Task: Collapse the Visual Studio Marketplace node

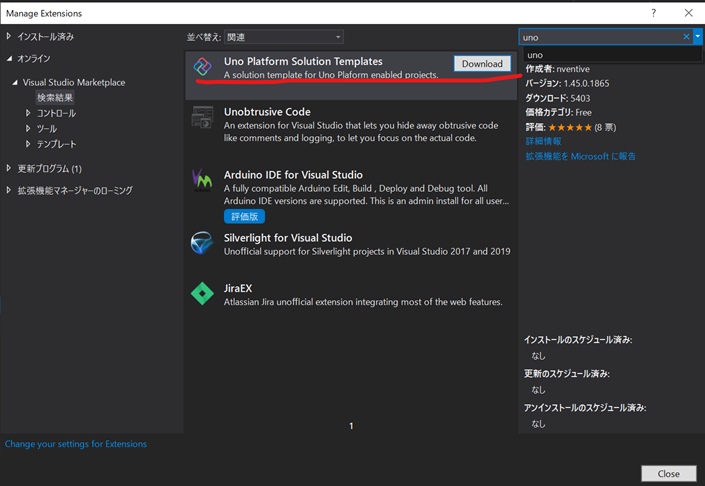Action: point(15,82)
